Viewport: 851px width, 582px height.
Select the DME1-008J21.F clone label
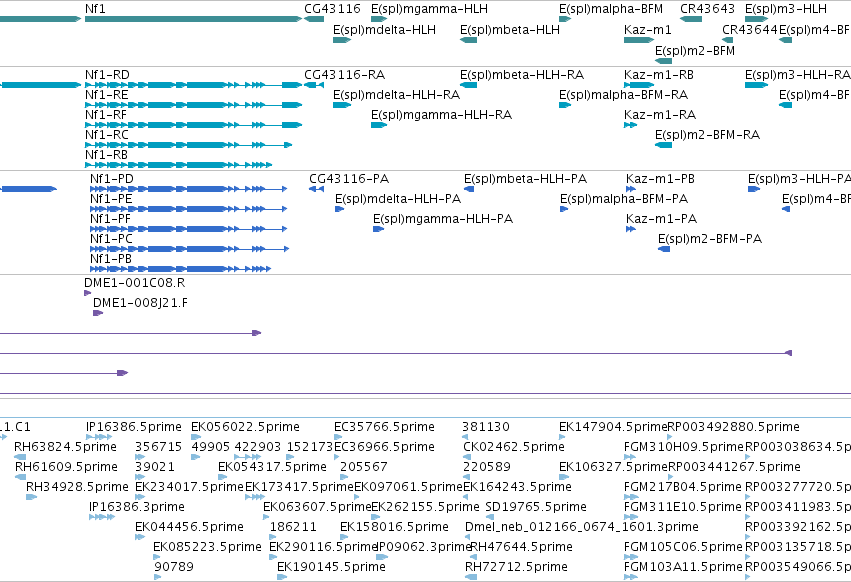tap(141, 303)
